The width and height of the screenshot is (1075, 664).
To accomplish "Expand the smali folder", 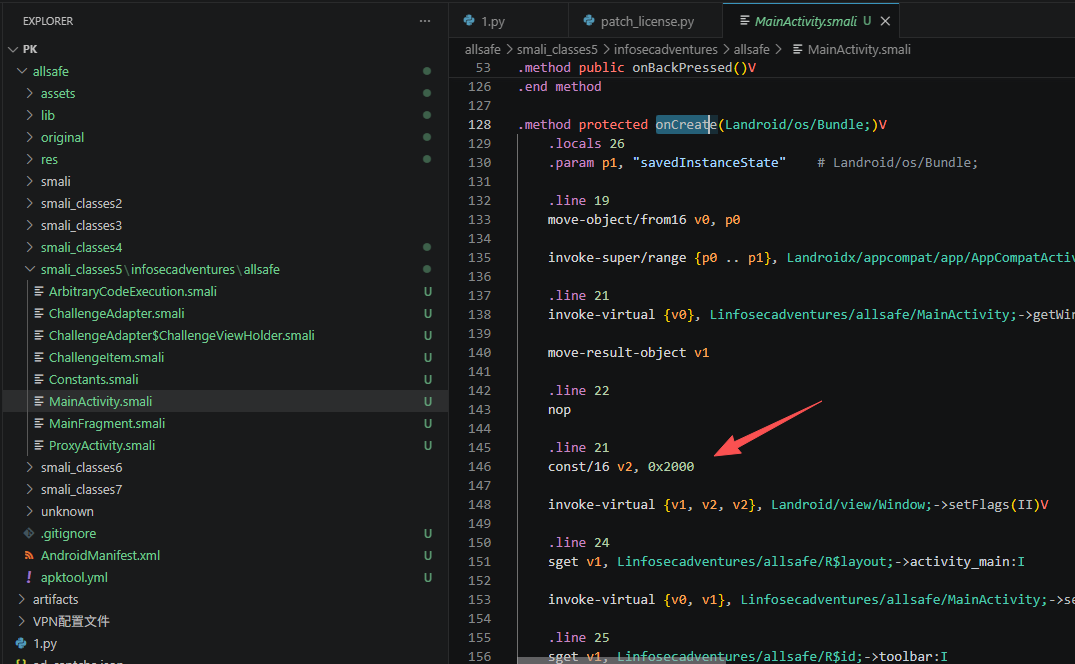I will click(x=29, y=181).
